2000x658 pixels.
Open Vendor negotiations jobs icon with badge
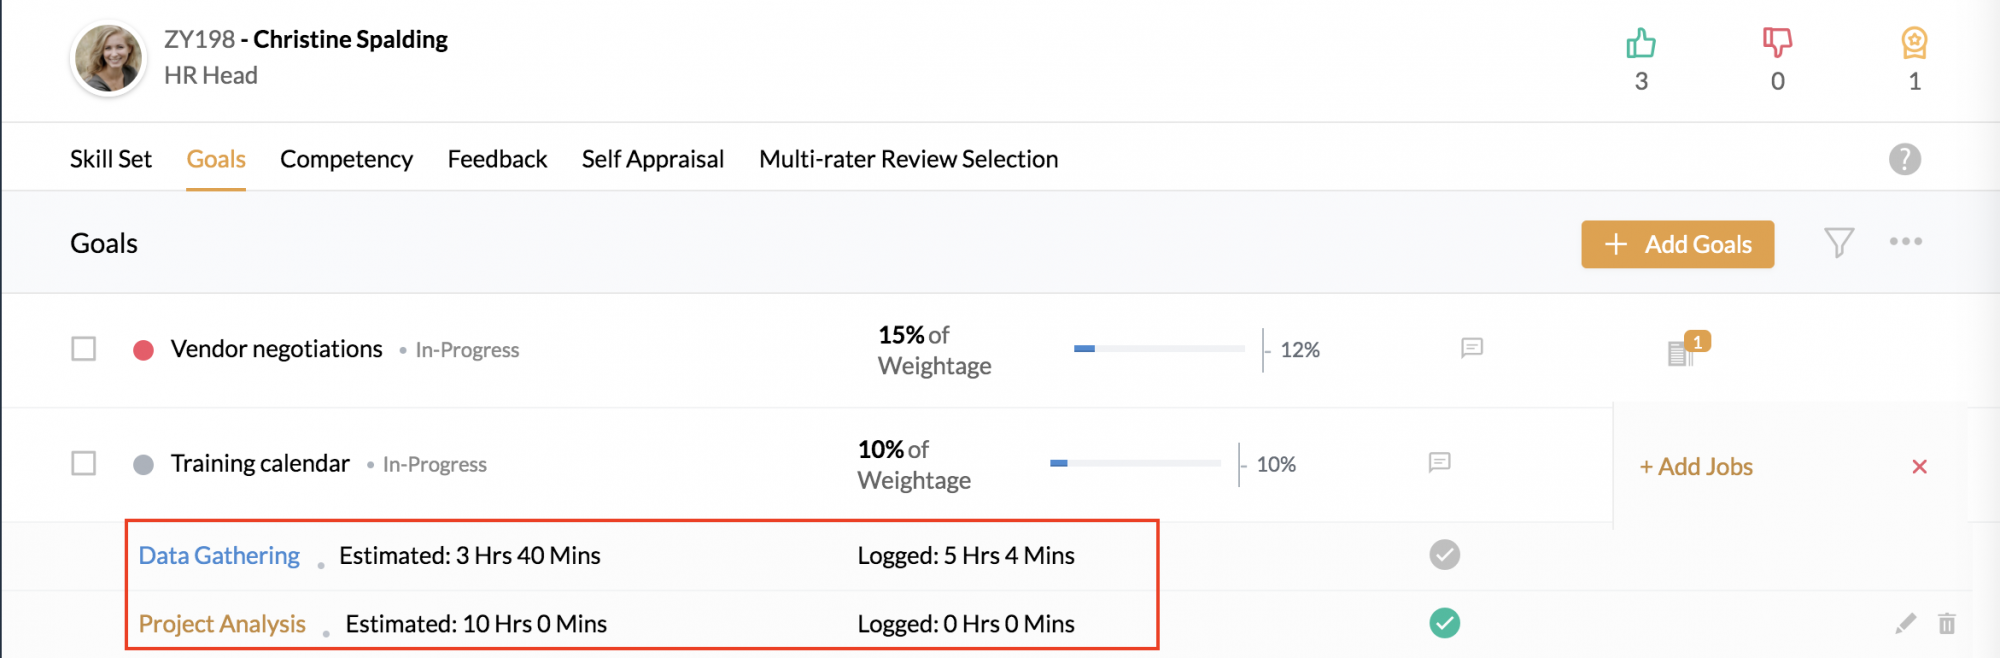(x=1688, y=349)
